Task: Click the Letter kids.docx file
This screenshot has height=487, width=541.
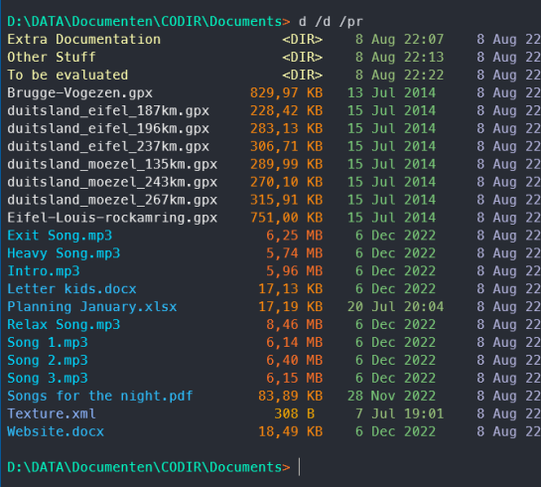Action: (72, 289)
